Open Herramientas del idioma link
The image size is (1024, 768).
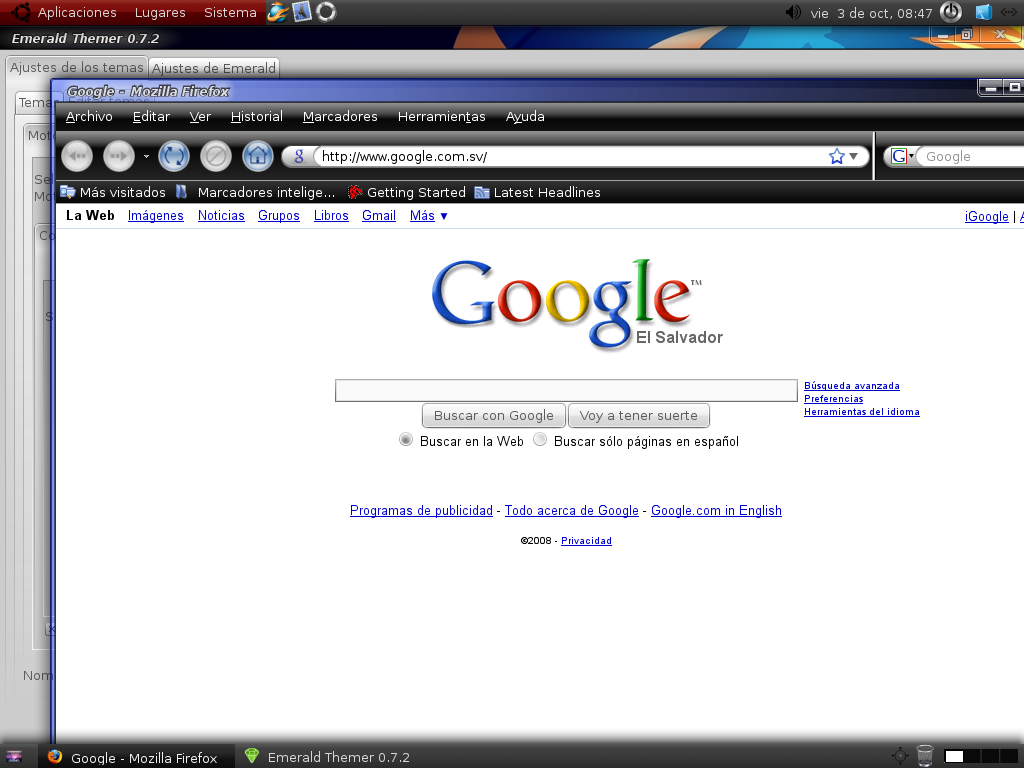[861, 412]
